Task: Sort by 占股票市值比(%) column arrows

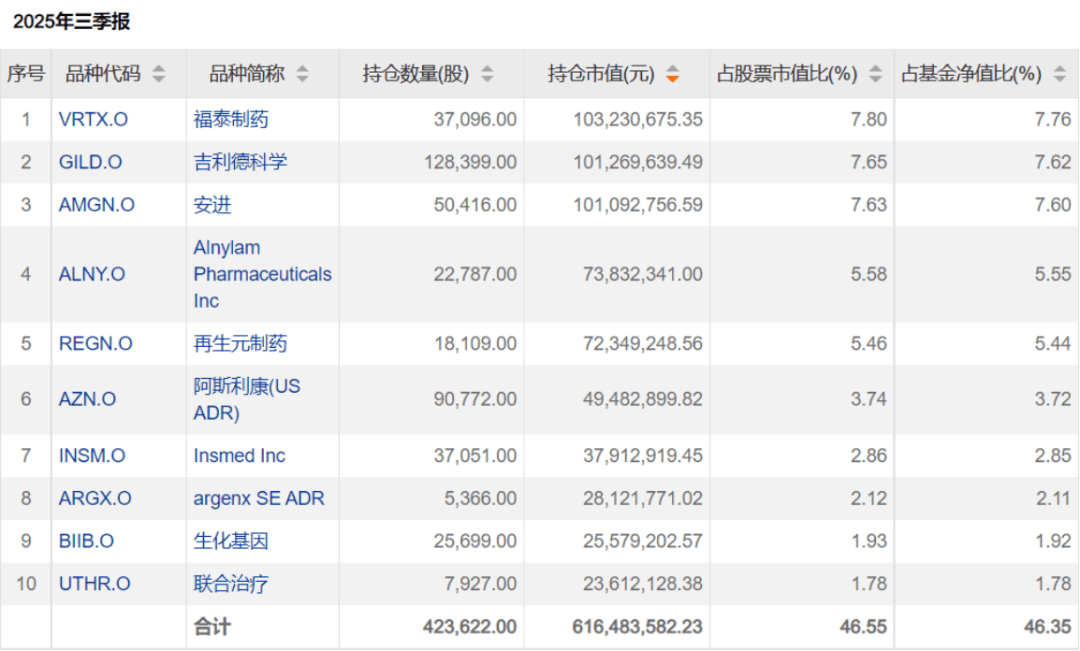Action: [875, 74]
